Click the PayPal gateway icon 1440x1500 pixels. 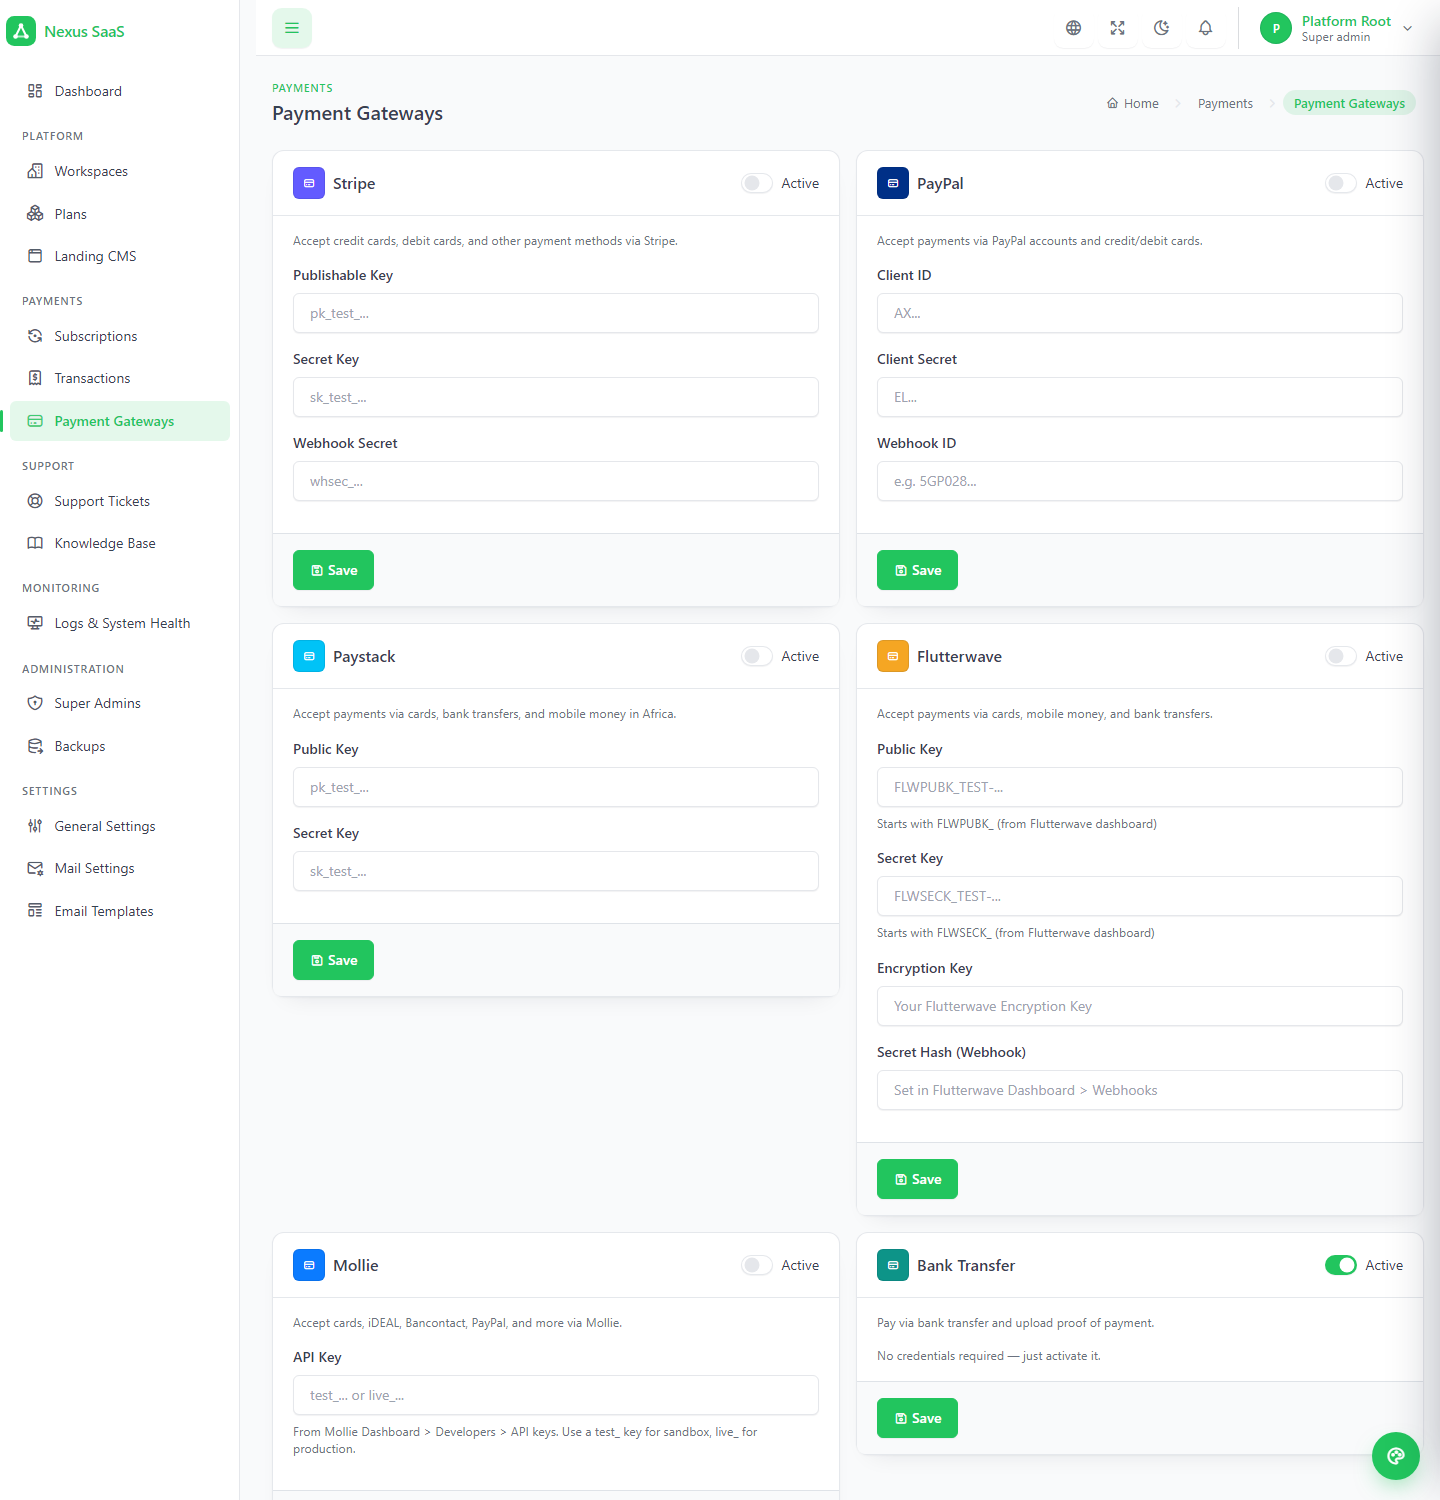[893, 183]
